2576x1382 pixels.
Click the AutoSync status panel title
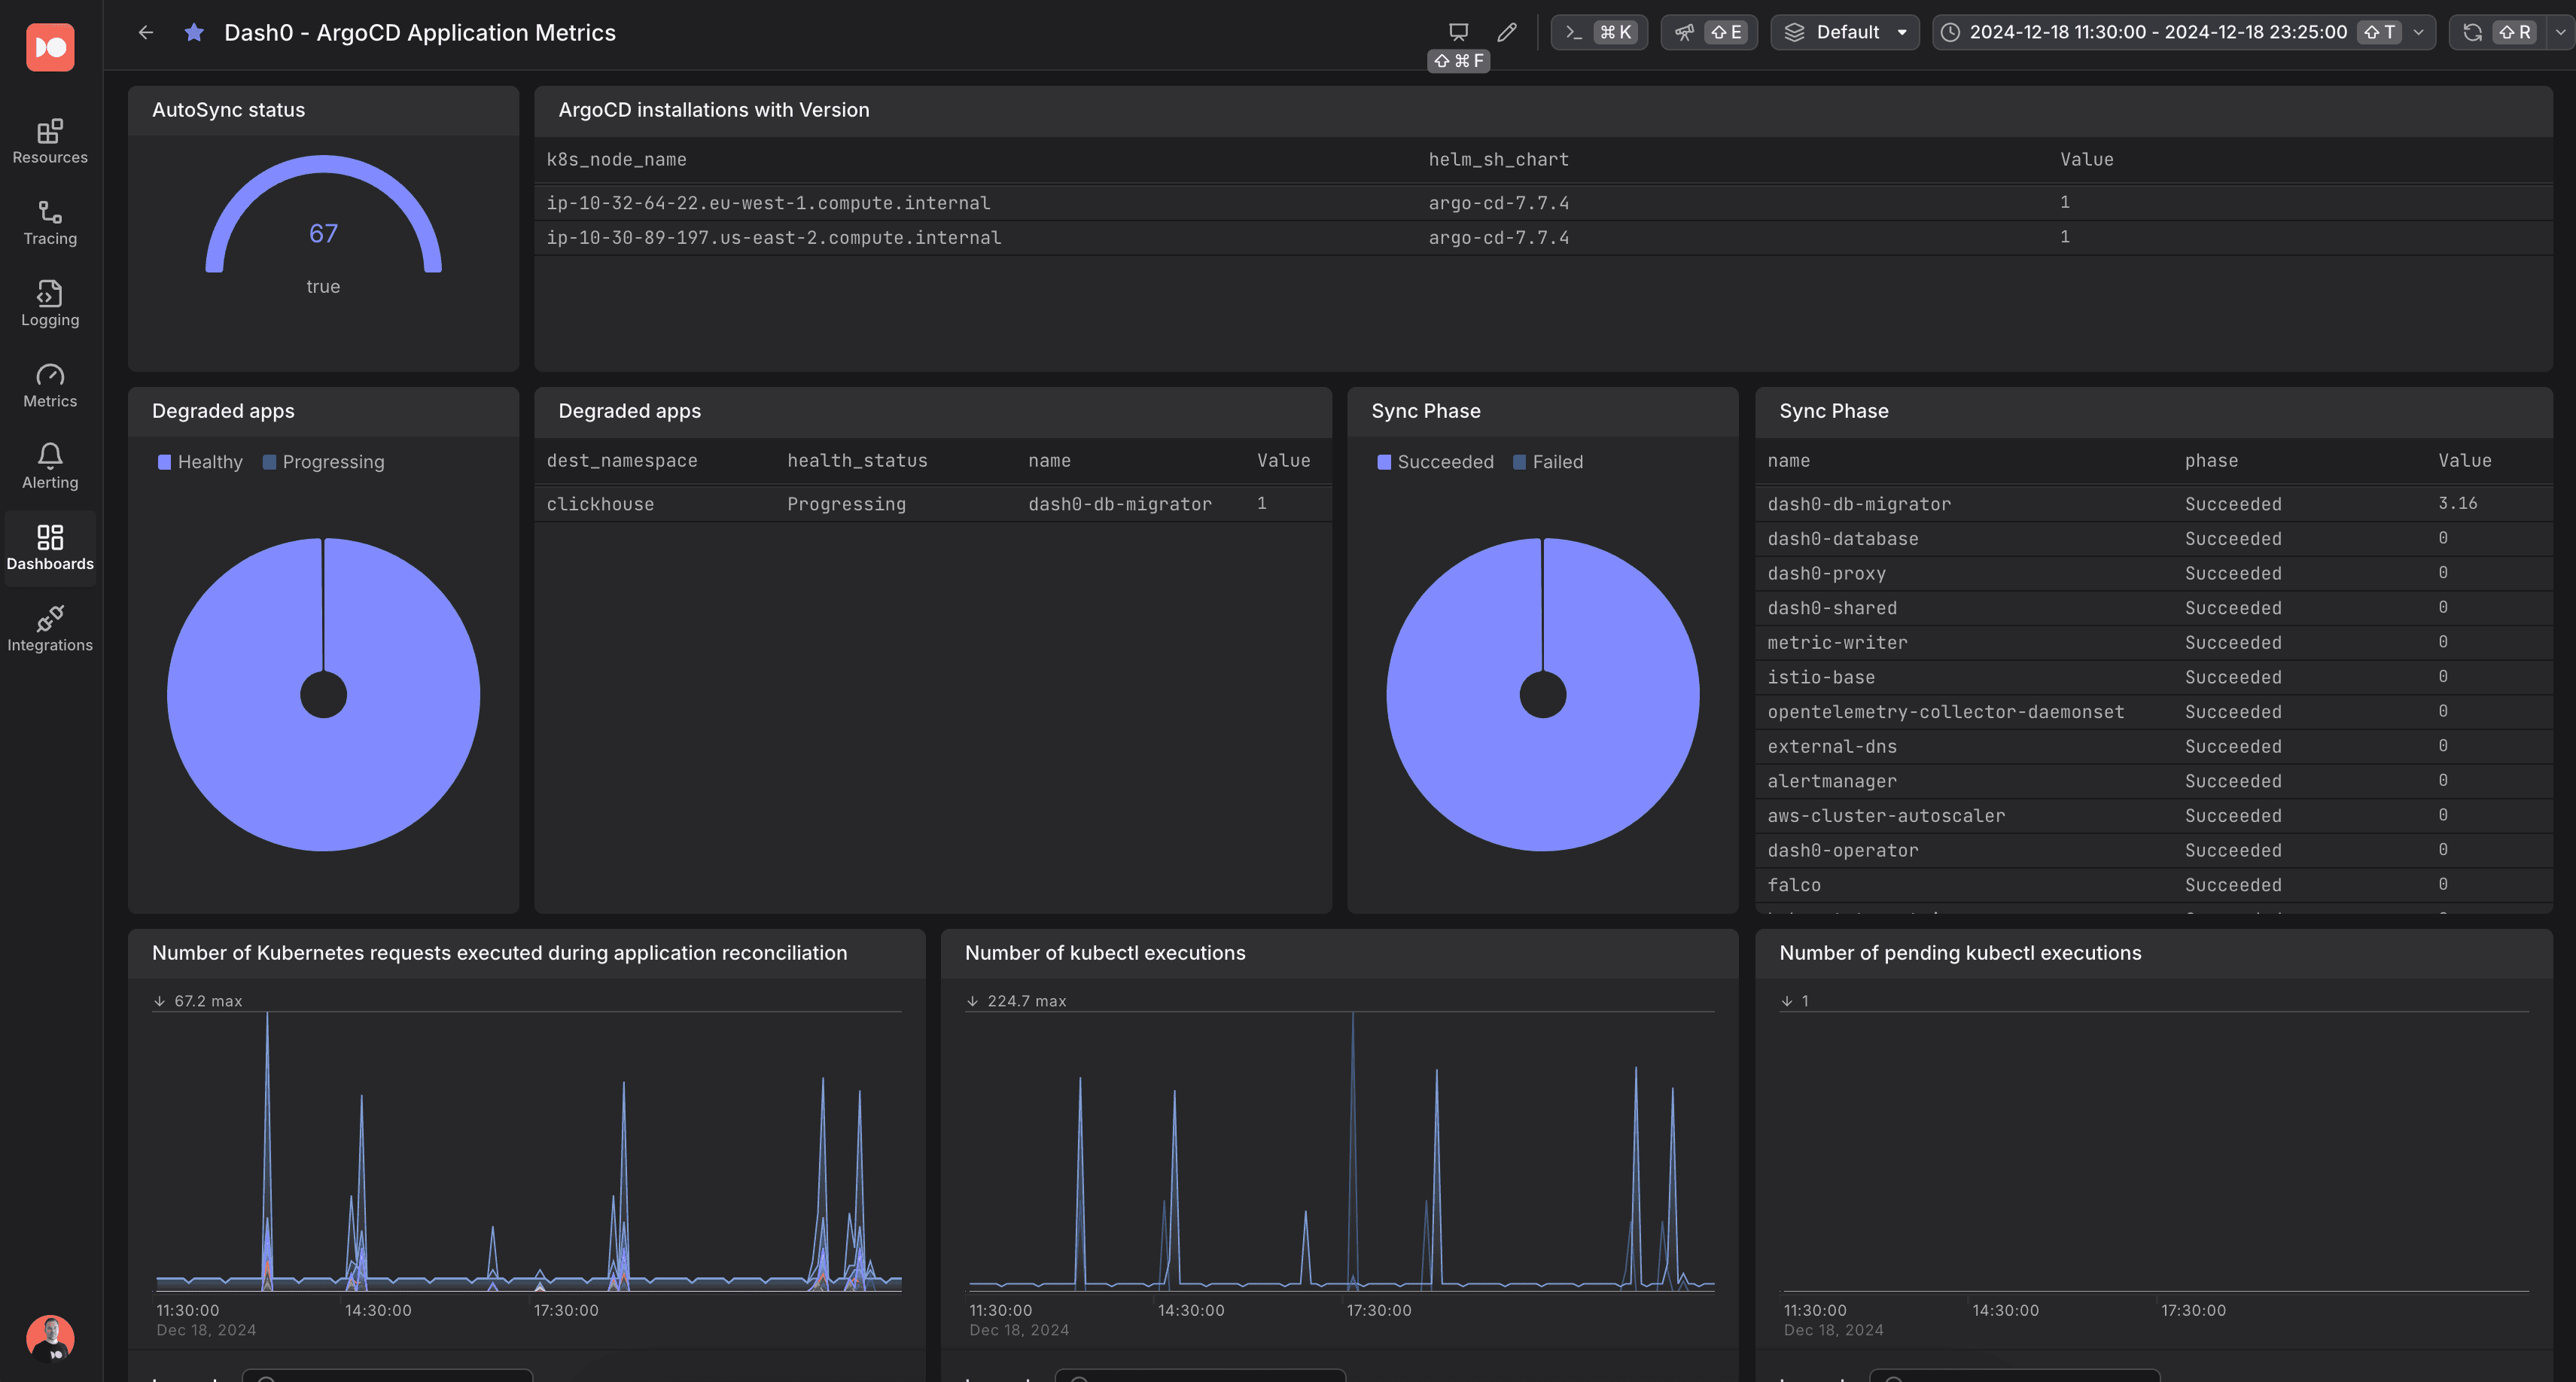228,110
